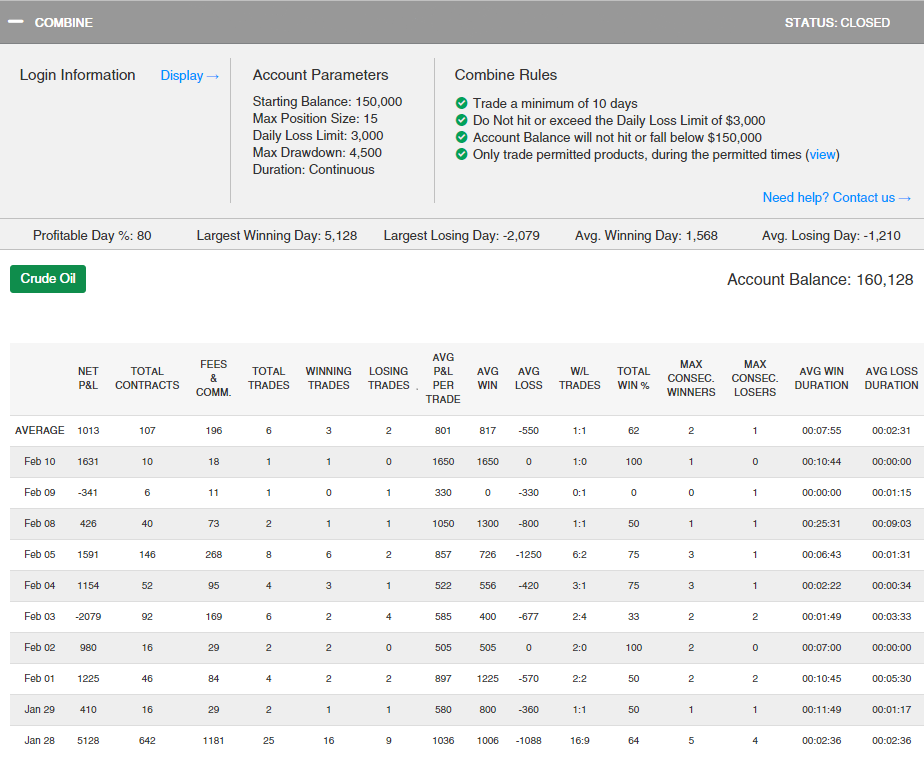This screenshot has width=924, height=782.
Task: Click the TOTAL CONTRACTS column header
Action: coord(147,378)
